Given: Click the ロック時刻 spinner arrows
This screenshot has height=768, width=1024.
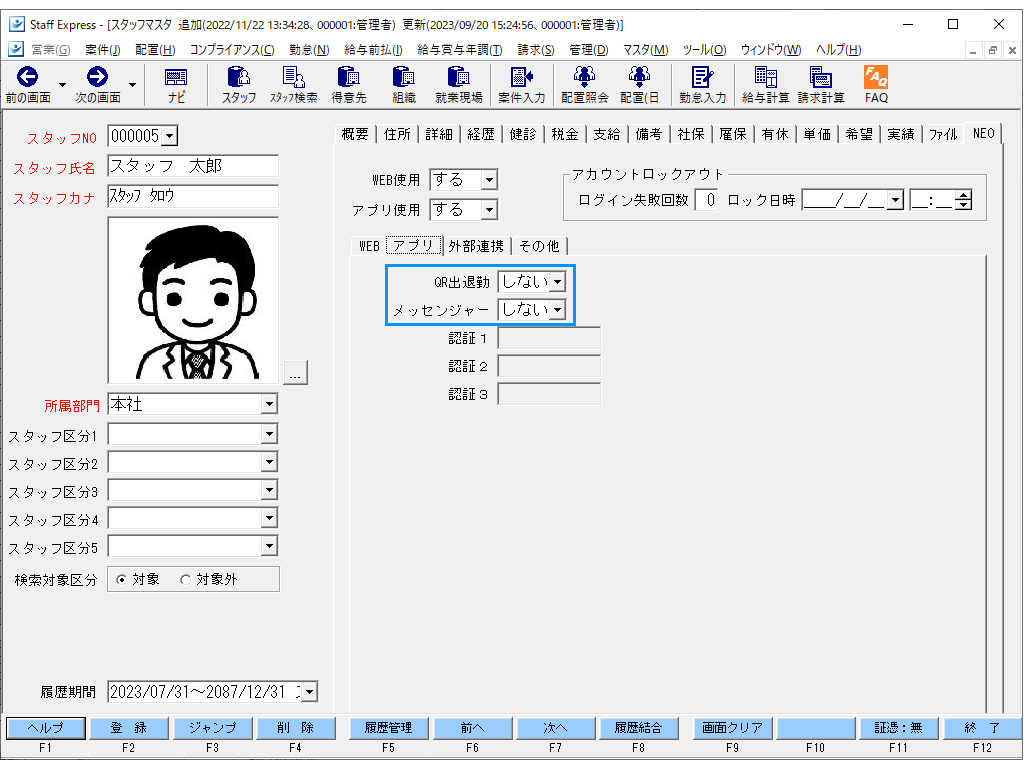Looking at the screenshot, I should tap(963, 200).
